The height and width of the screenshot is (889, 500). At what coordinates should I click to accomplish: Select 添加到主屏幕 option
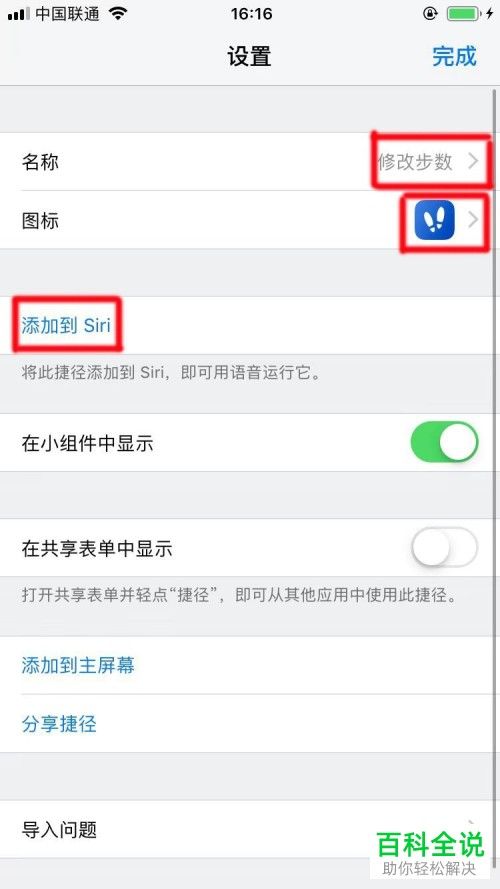coord(78,665)
